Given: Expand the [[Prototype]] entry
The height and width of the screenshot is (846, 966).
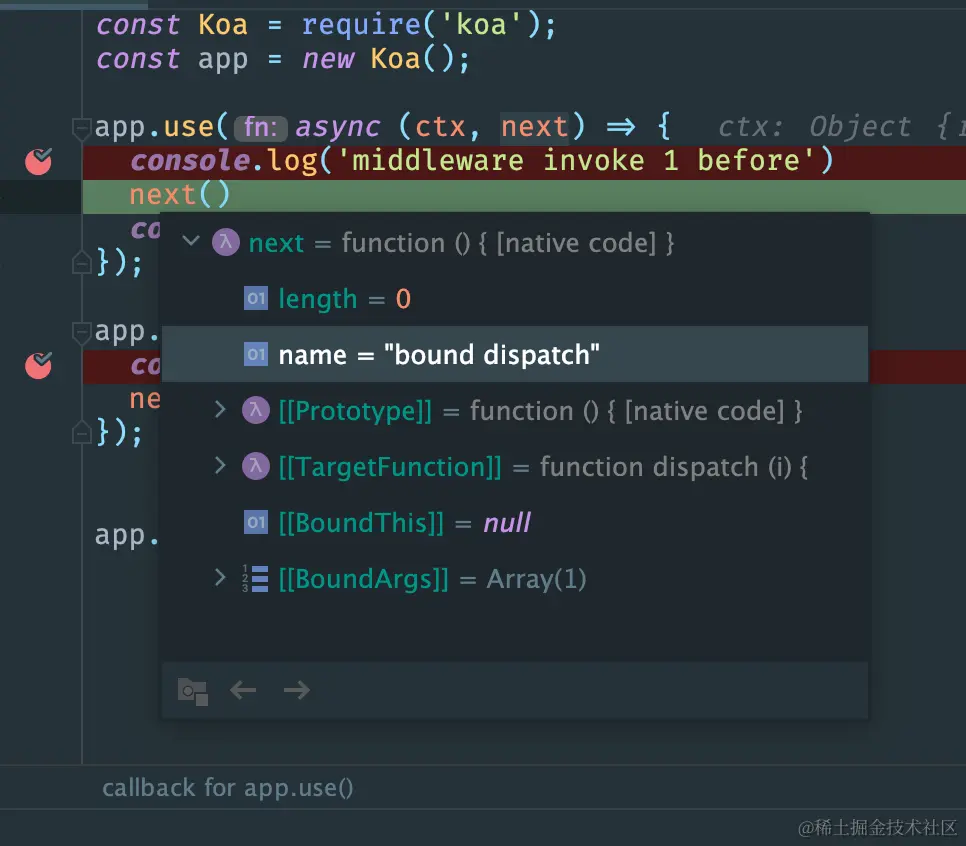Looking at the screenshot, I should [x=220, y=409].
